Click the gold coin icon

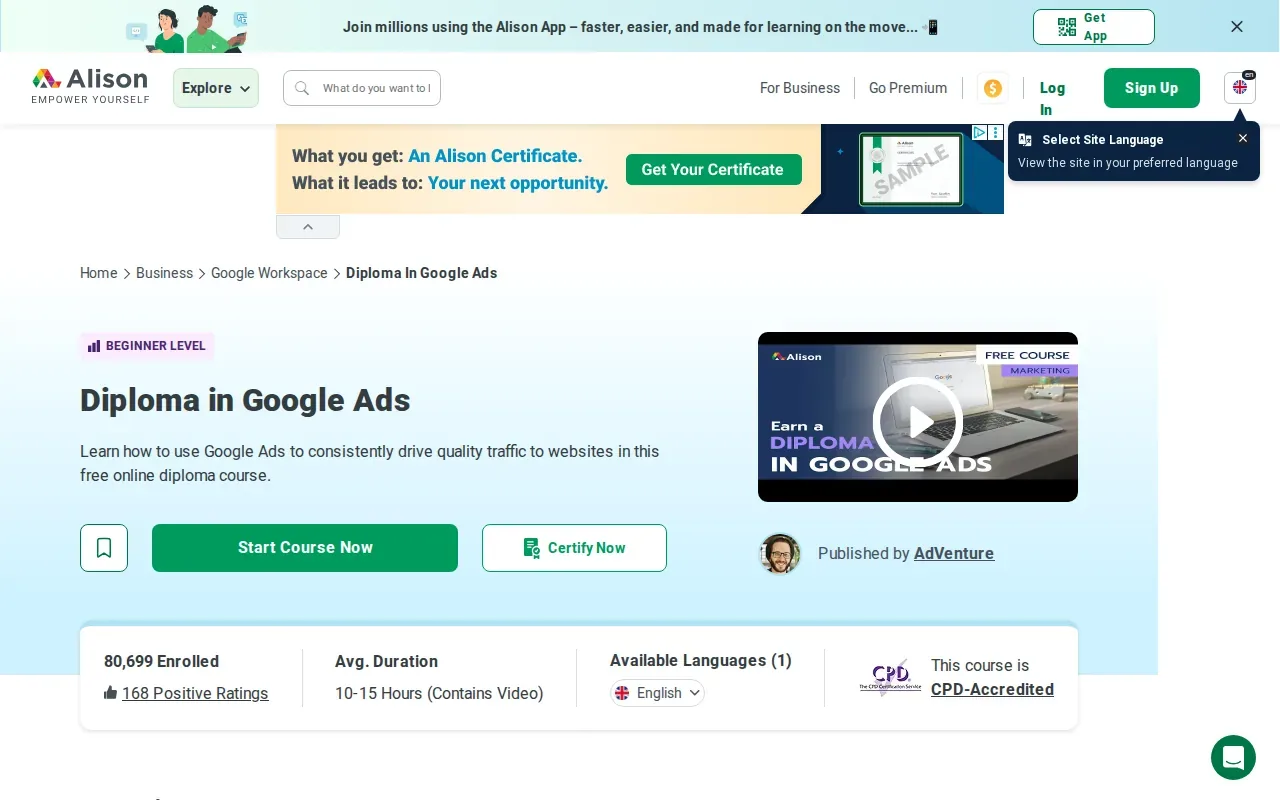click(993, 88)
